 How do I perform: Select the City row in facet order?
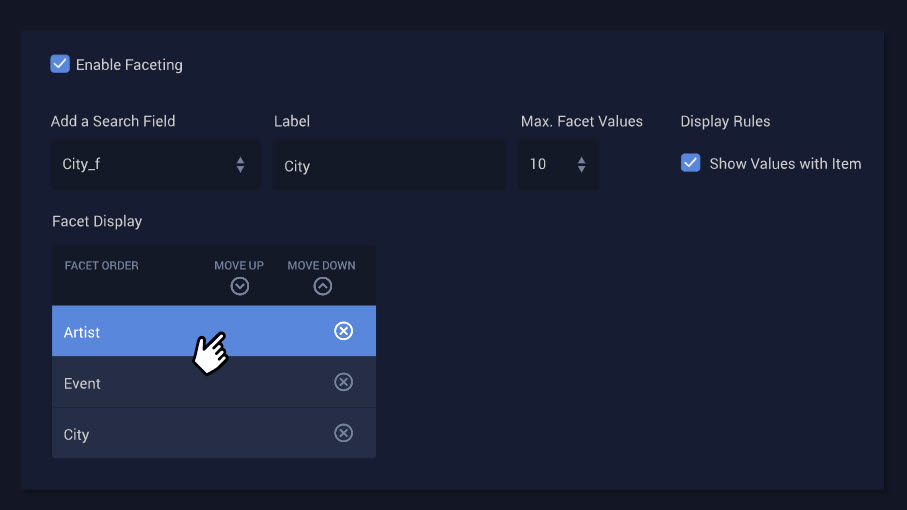[x=214, y=433]
